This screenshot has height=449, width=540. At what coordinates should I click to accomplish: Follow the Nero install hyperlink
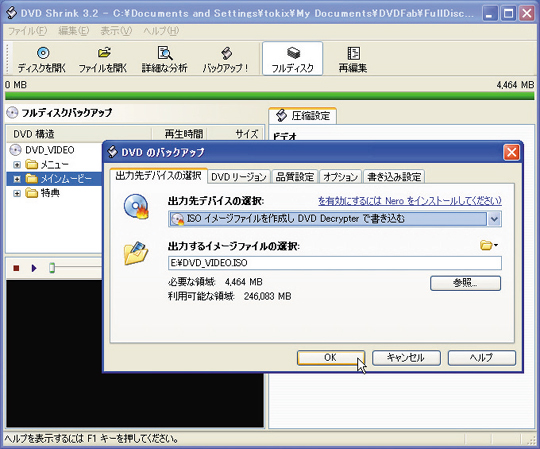click(x=409, y=201)
